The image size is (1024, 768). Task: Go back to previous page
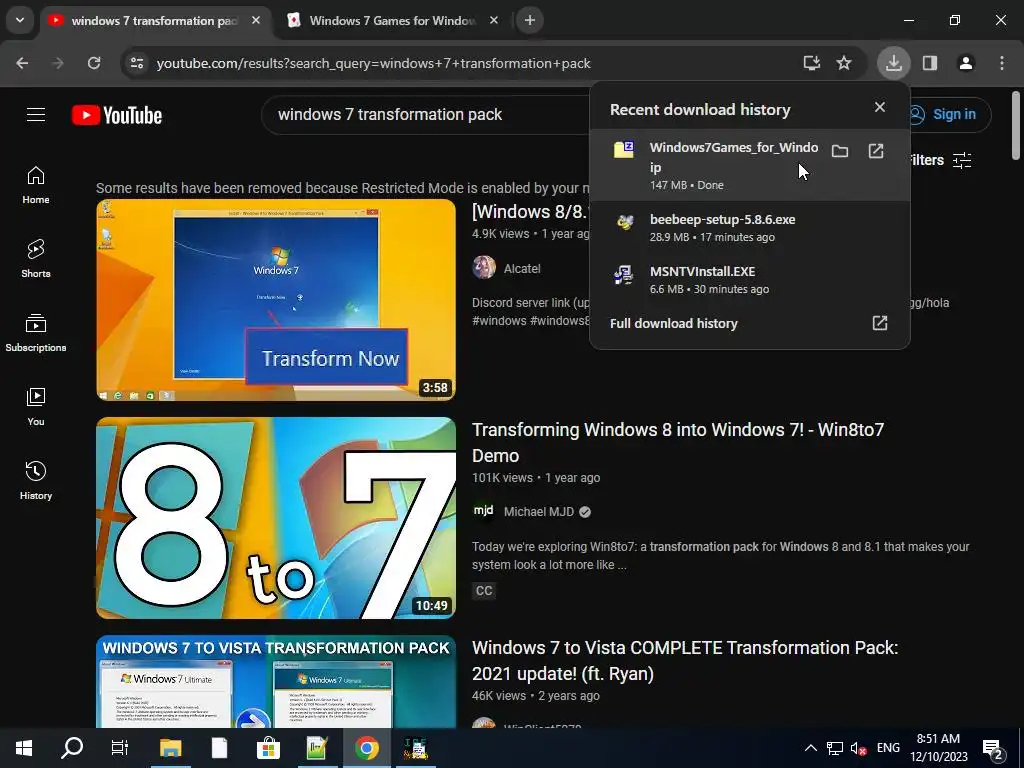click(x=22, y=63)
